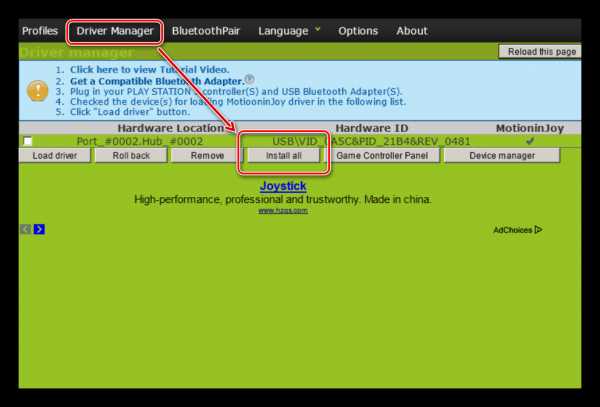600x407 pixels.
Task: Click the Roll back button
Action: click(x=131, y=156)
